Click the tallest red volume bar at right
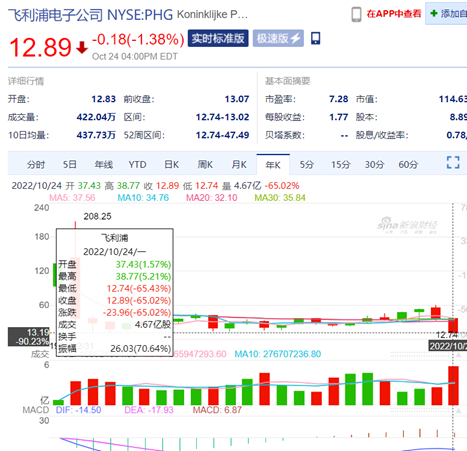The height and width of the screenshot is (451, 467). (453, 386)
